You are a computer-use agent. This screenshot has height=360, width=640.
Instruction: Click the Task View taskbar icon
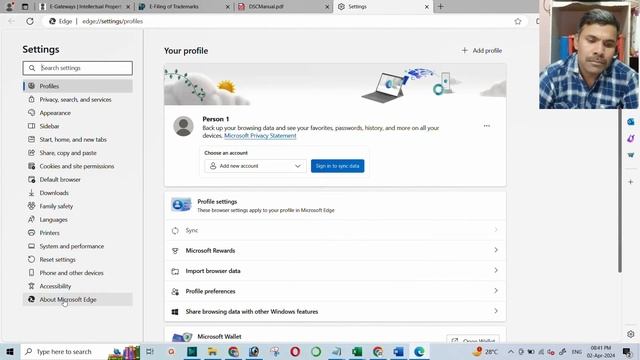coord(150,351)
